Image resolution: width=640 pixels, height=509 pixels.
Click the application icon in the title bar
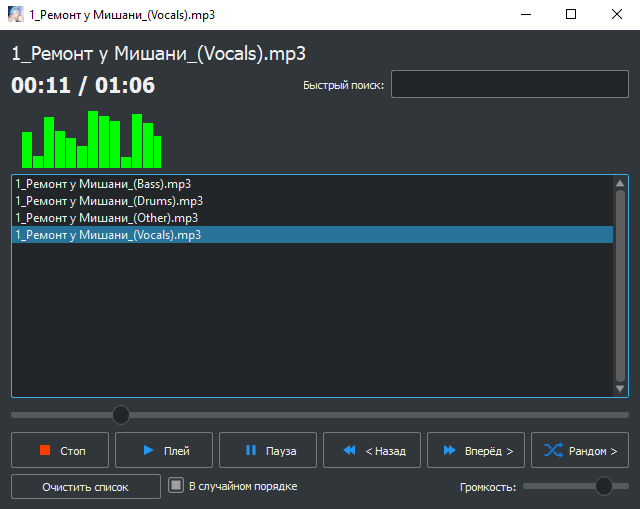(x=16, y=15)
